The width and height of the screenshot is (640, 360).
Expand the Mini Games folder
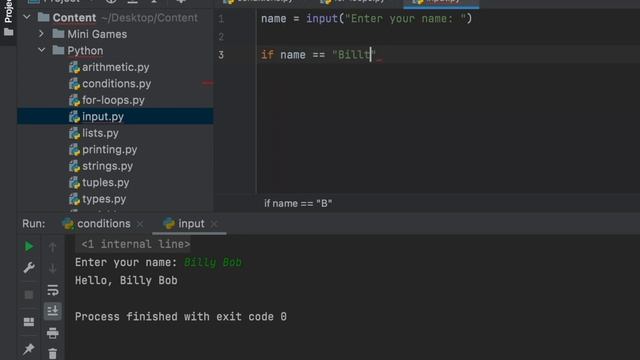coord(41,34)
